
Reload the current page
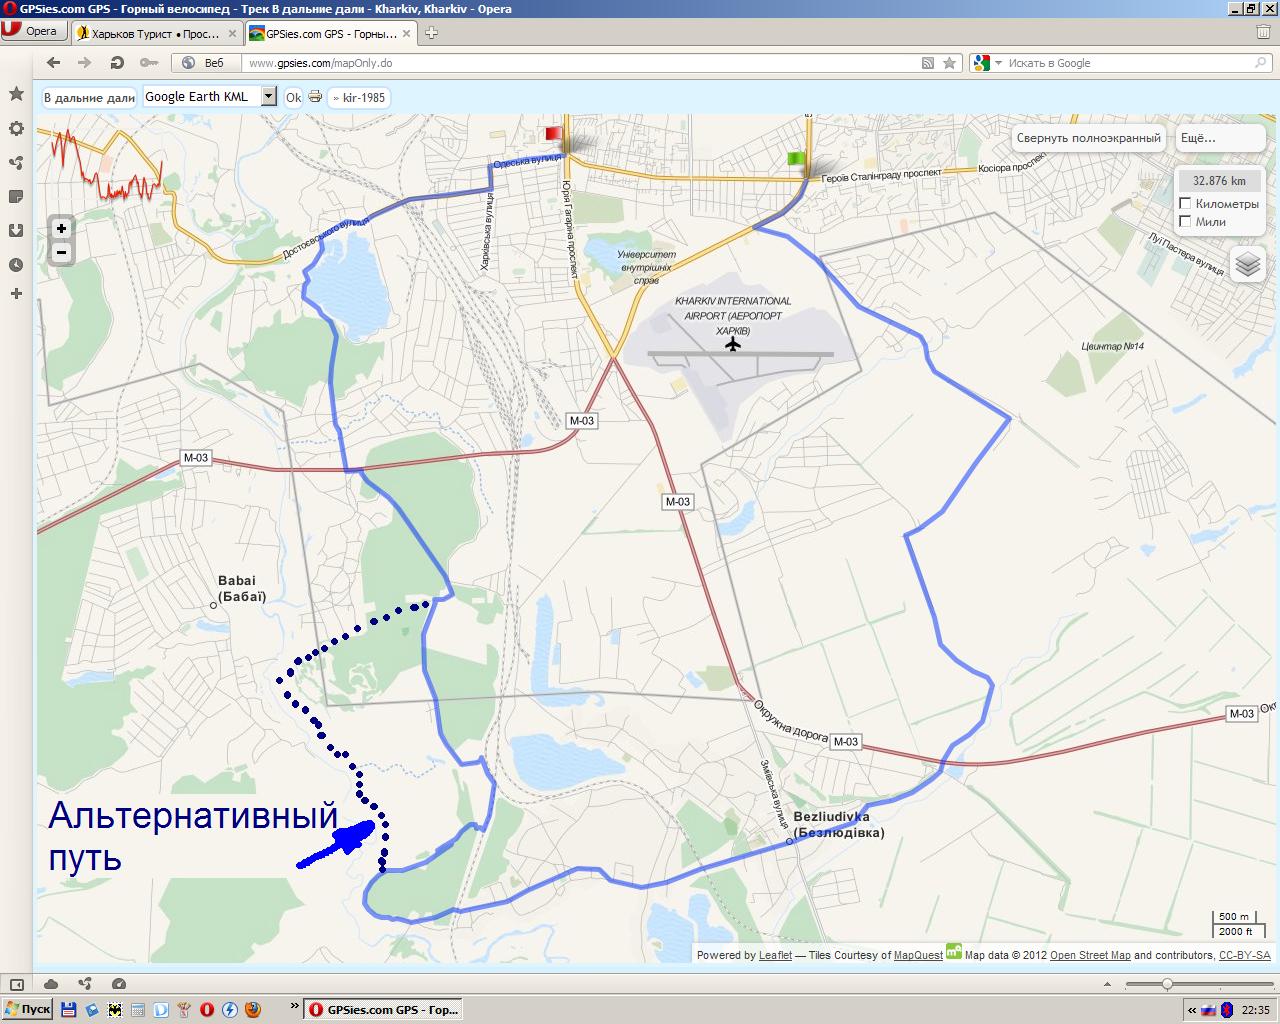117,63
